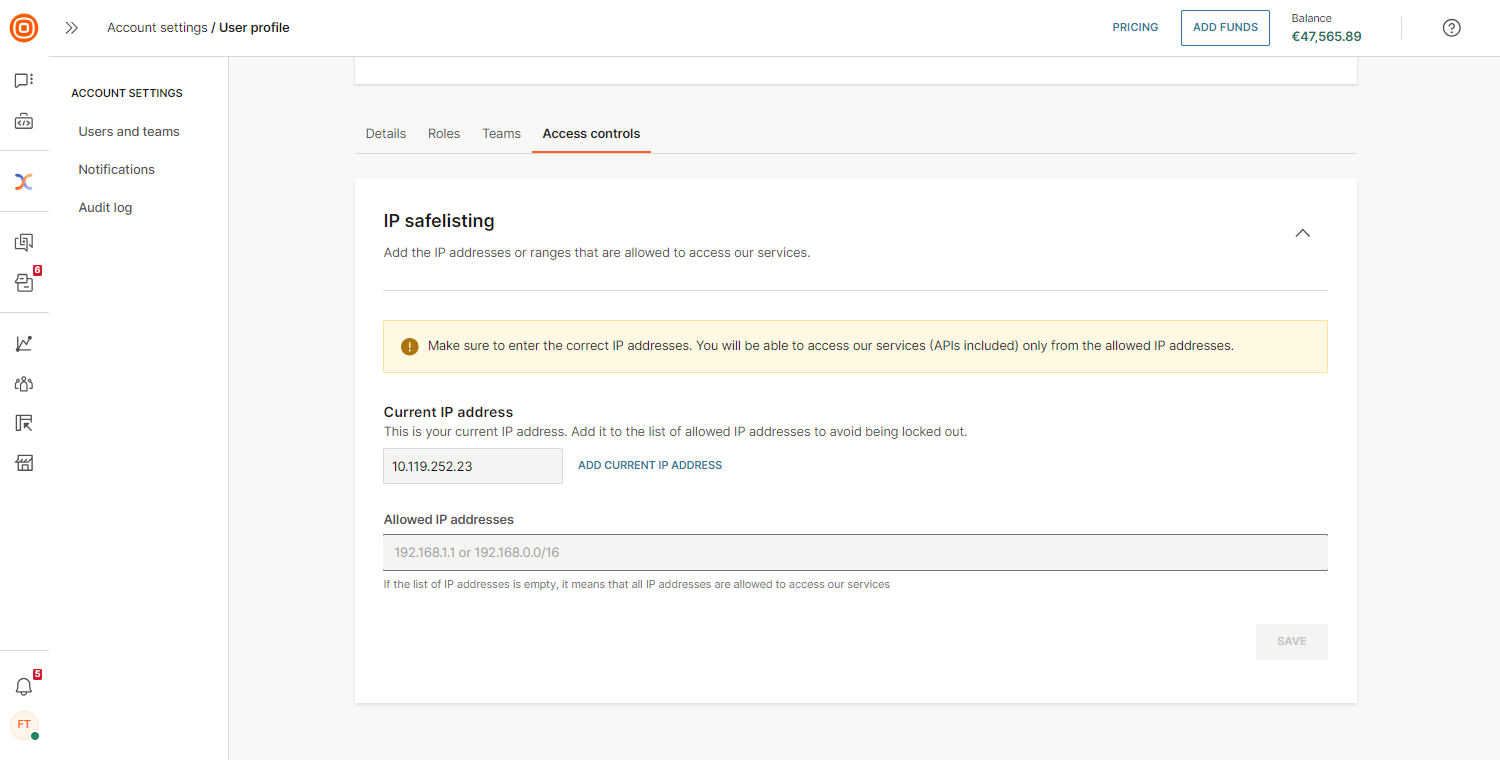The width and height of the screenshot is (1500, 760).
Task: Open Audit log in account settings
Action: pyautogui.click(x=105, y=208)
